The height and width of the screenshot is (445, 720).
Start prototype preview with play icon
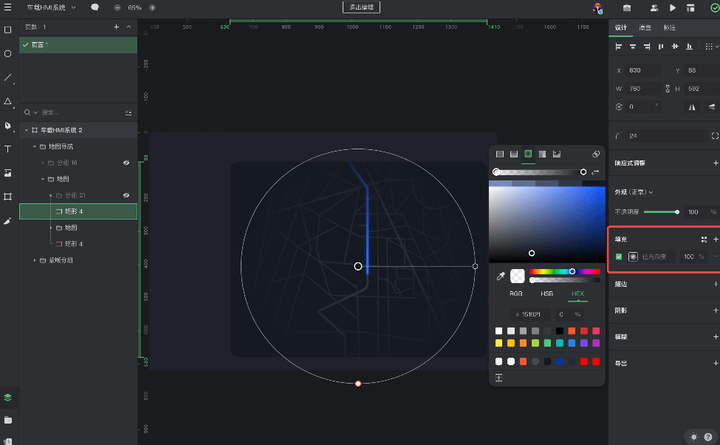point(673,8)
